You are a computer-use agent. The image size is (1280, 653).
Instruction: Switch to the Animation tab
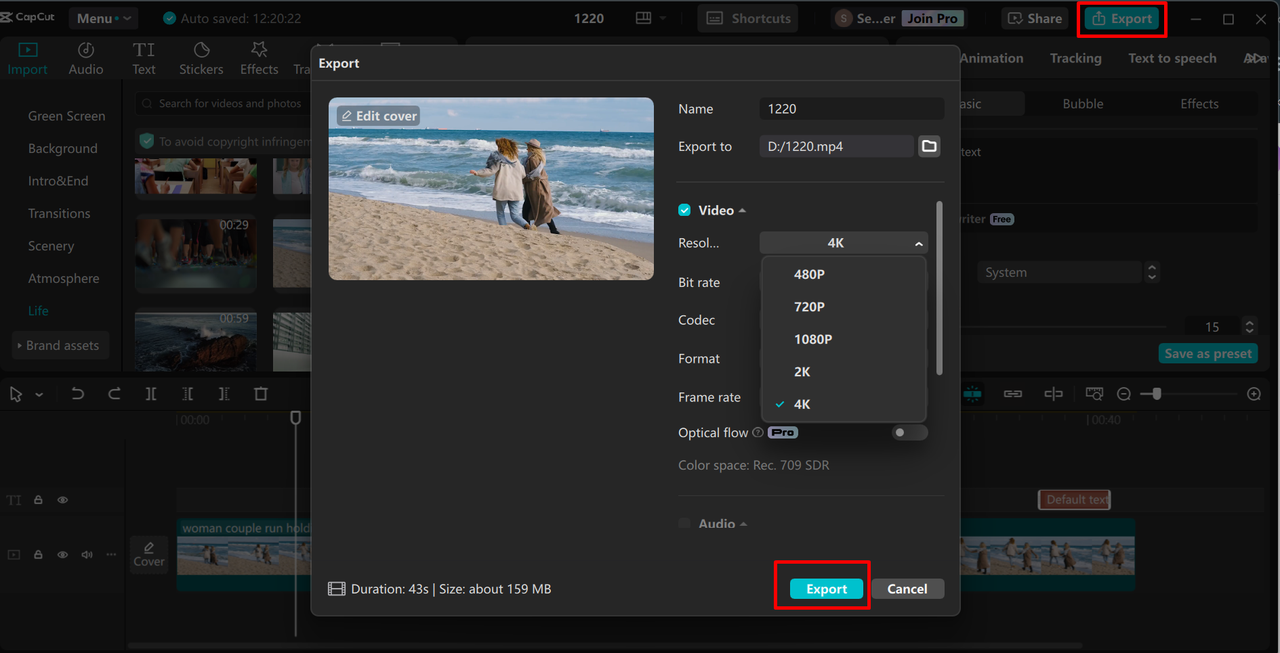991,58
